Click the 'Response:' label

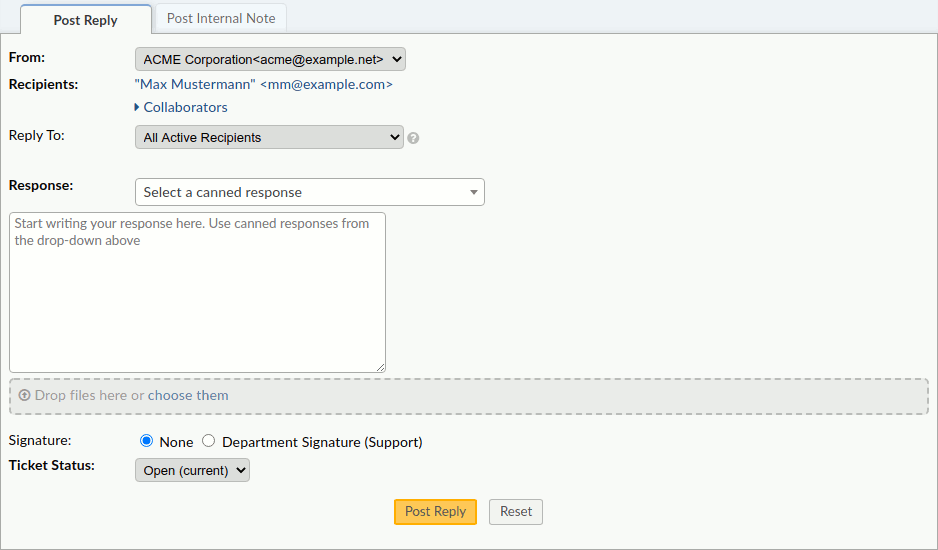point(41,186)
